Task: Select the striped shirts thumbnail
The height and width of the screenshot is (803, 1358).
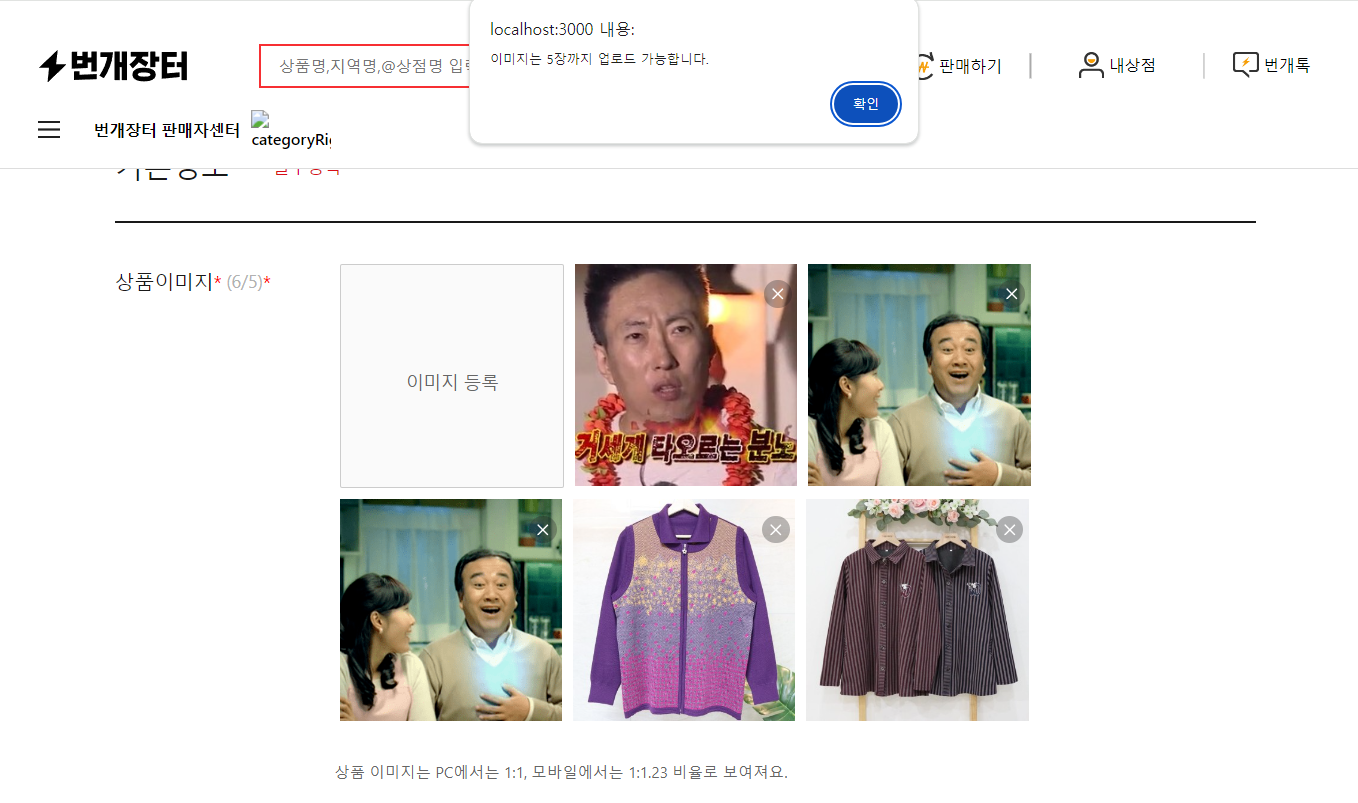Action: click(917, 610)
